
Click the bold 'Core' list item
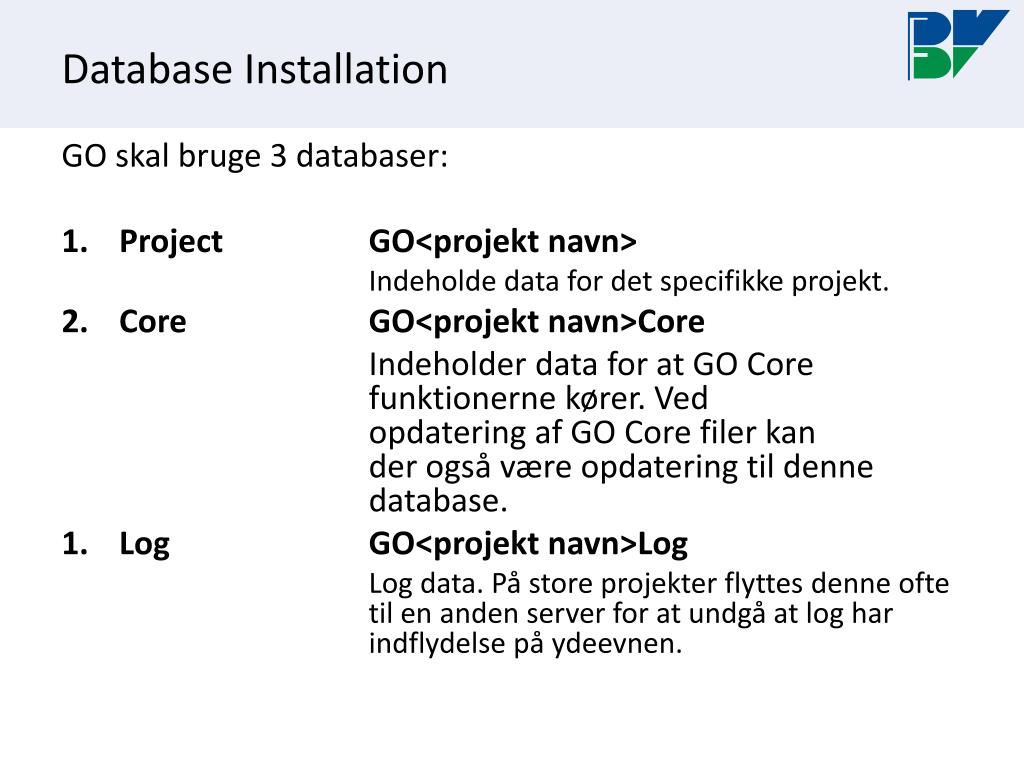pyautogui.click(x=152, y=322)
